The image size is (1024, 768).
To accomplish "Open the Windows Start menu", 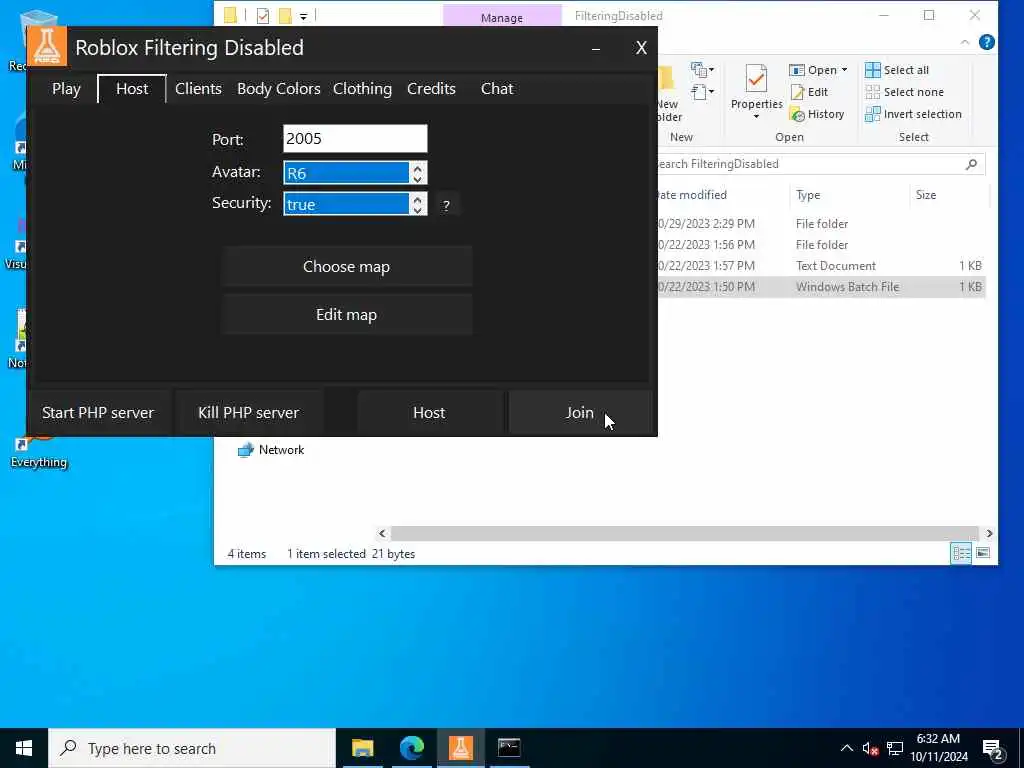I will pos(24,748).
